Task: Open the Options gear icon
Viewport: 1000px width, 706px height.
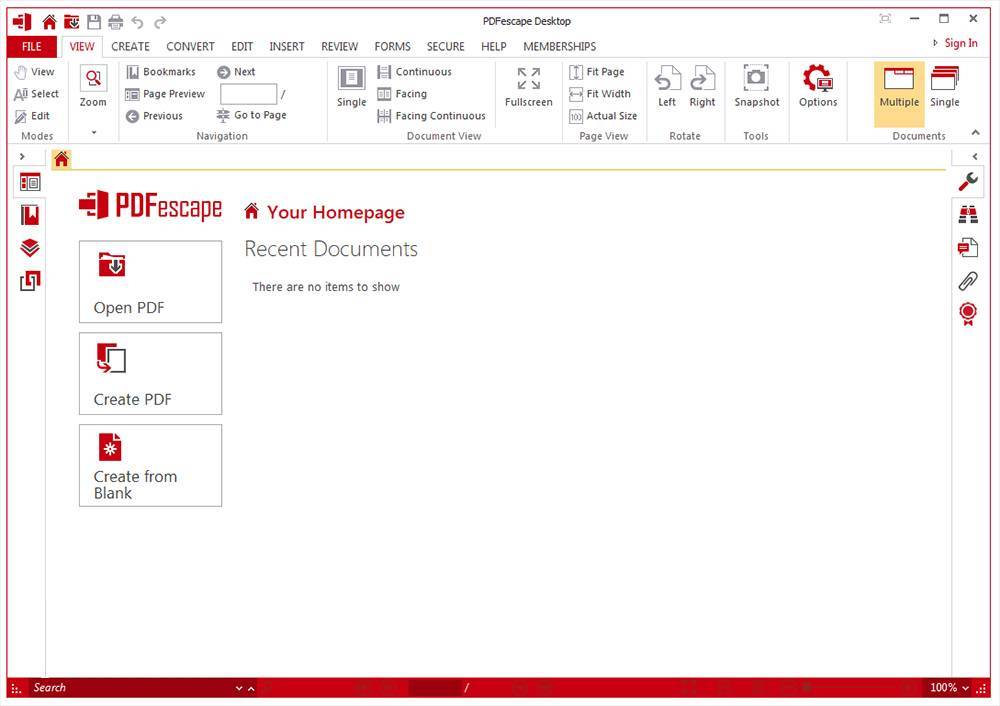Action: click(x=817, y=87)
